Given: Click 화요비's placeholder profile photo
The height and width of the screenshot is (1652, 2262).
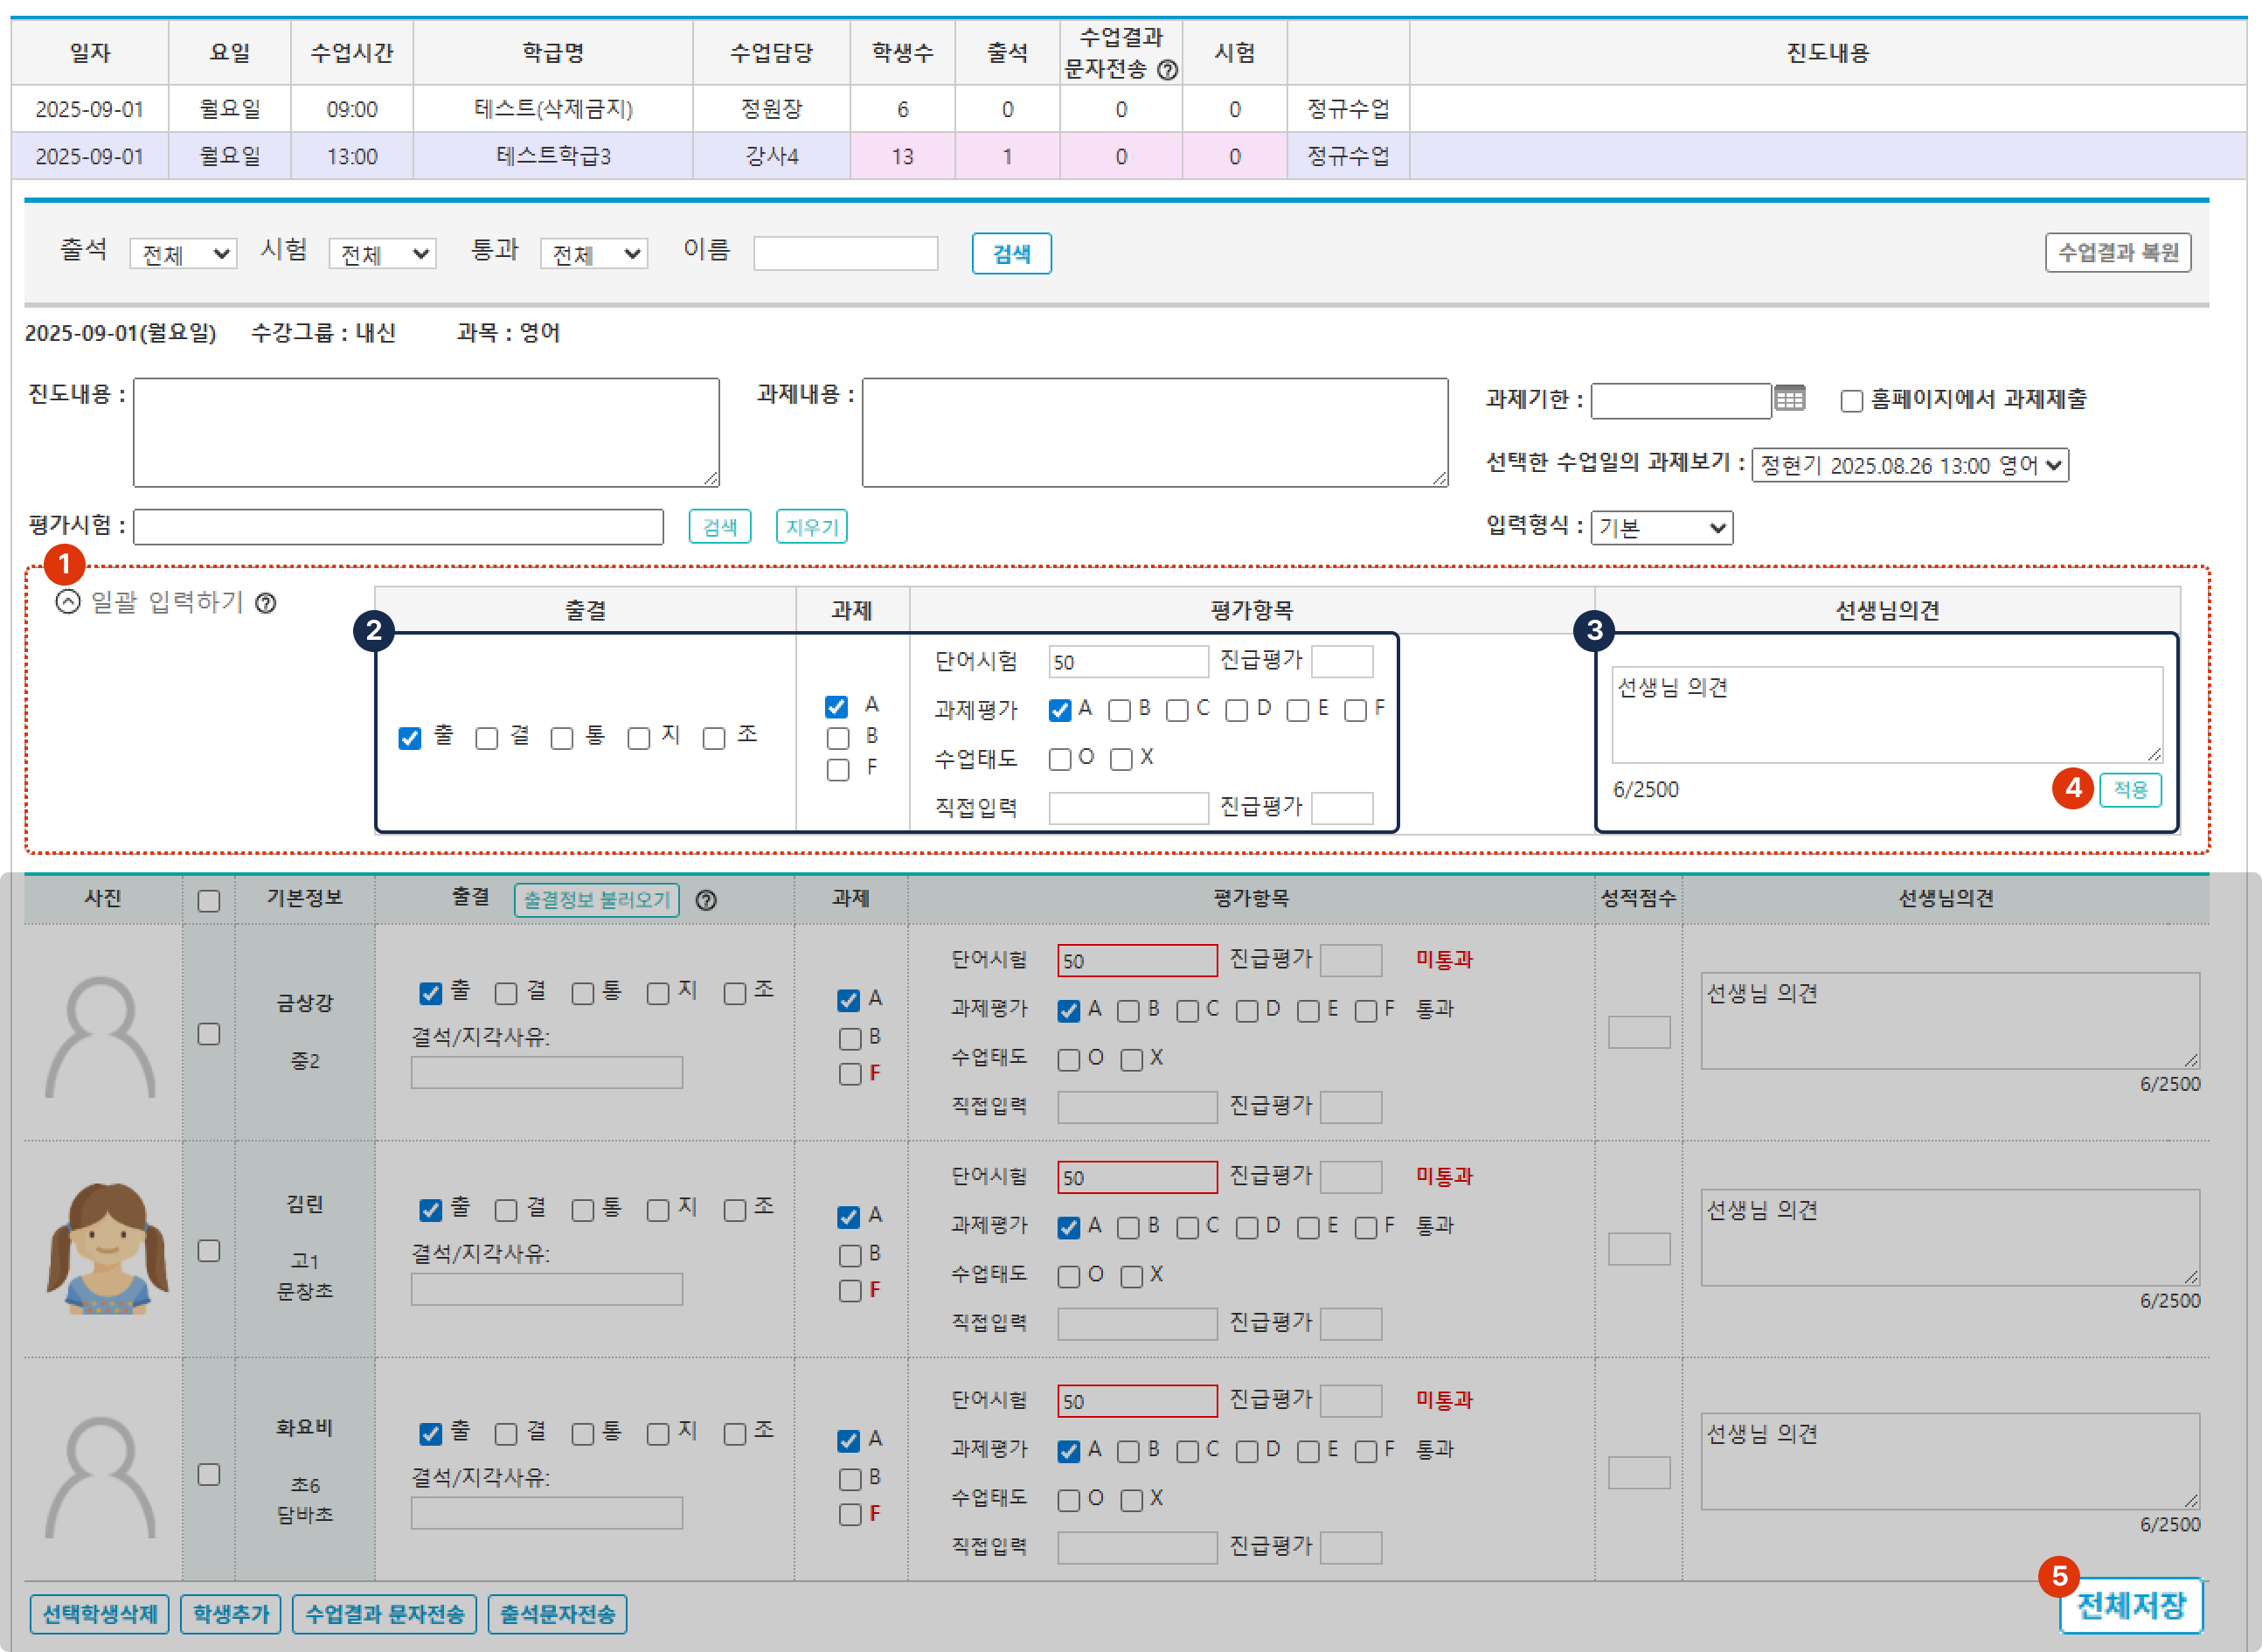Looking at the screenshot, I should click(101, 1476).
